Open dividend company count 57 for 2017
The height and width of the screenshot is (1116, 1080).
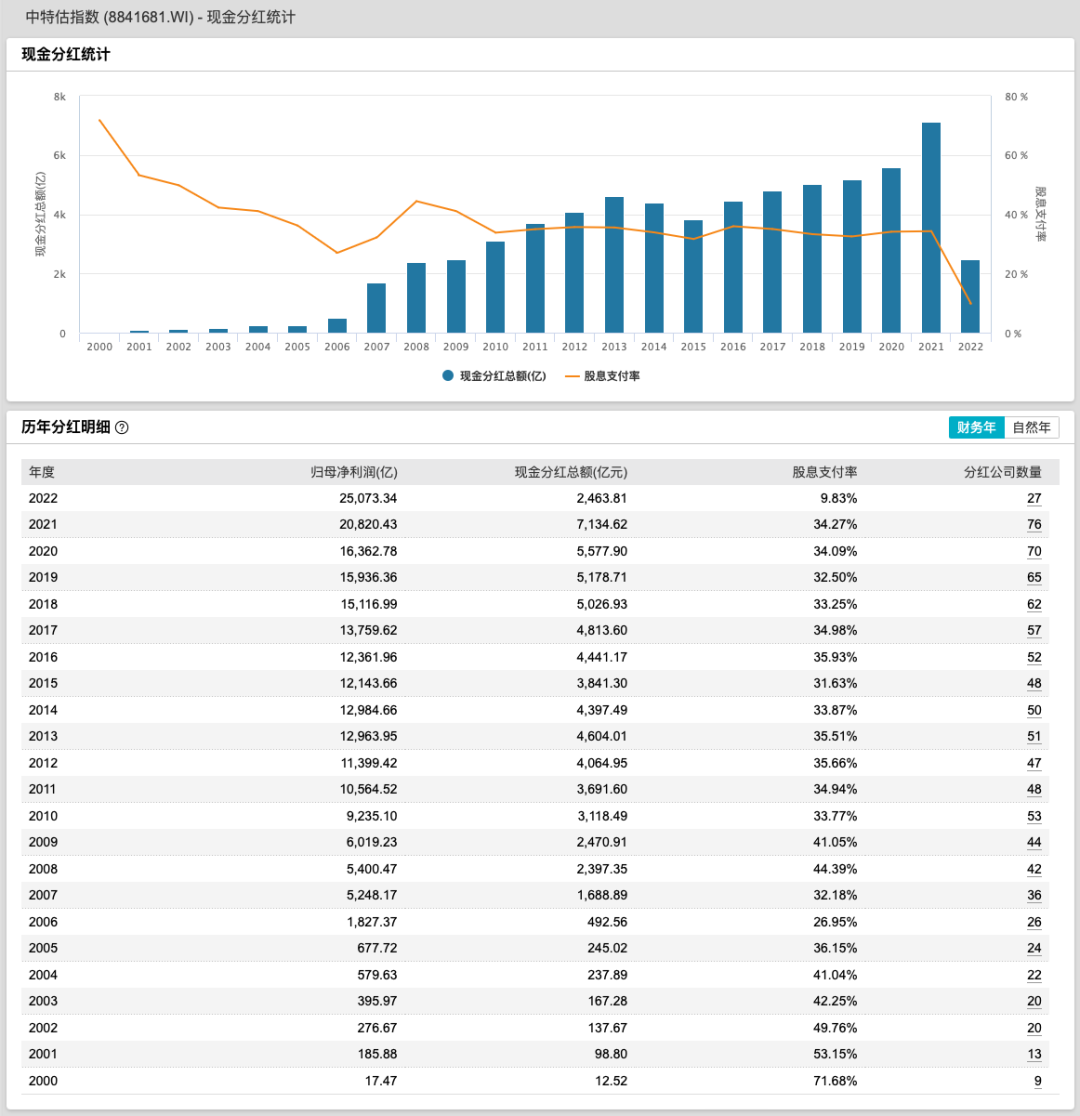(x=1034, y=630)
